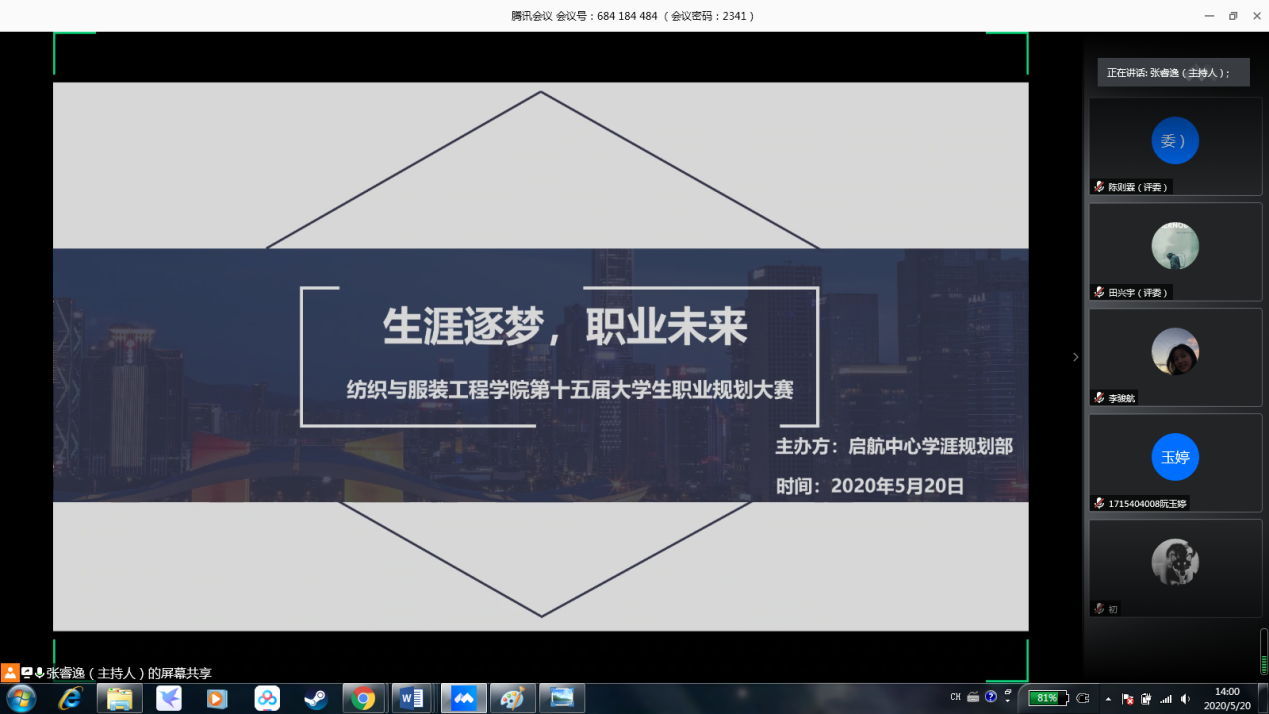Show hidden system tray icons
This screenshot has height=714, width=1269.
click(1107, 699)
